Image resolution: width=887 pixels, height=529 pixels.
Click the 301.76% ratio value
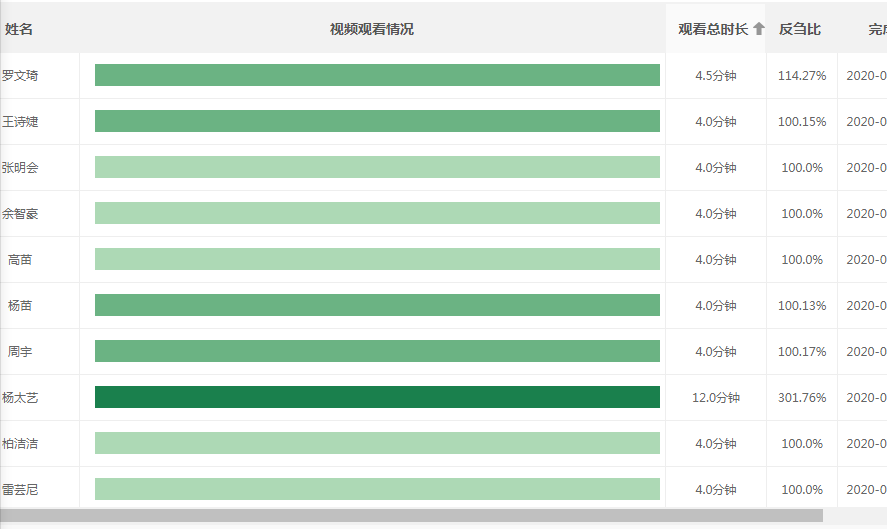802,397
